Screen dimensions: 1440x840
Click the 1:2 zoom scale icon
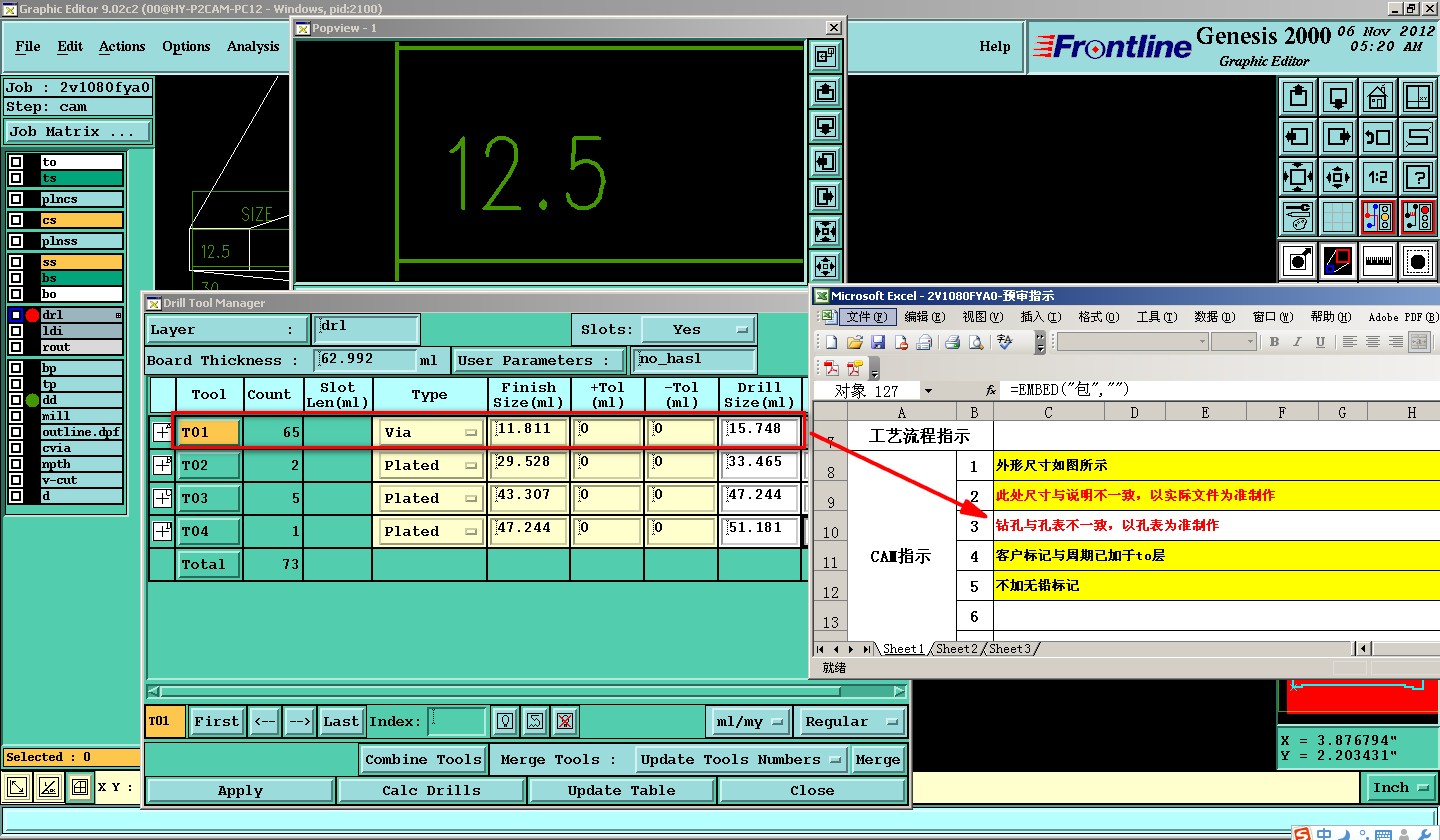[x=1377, y=177]
